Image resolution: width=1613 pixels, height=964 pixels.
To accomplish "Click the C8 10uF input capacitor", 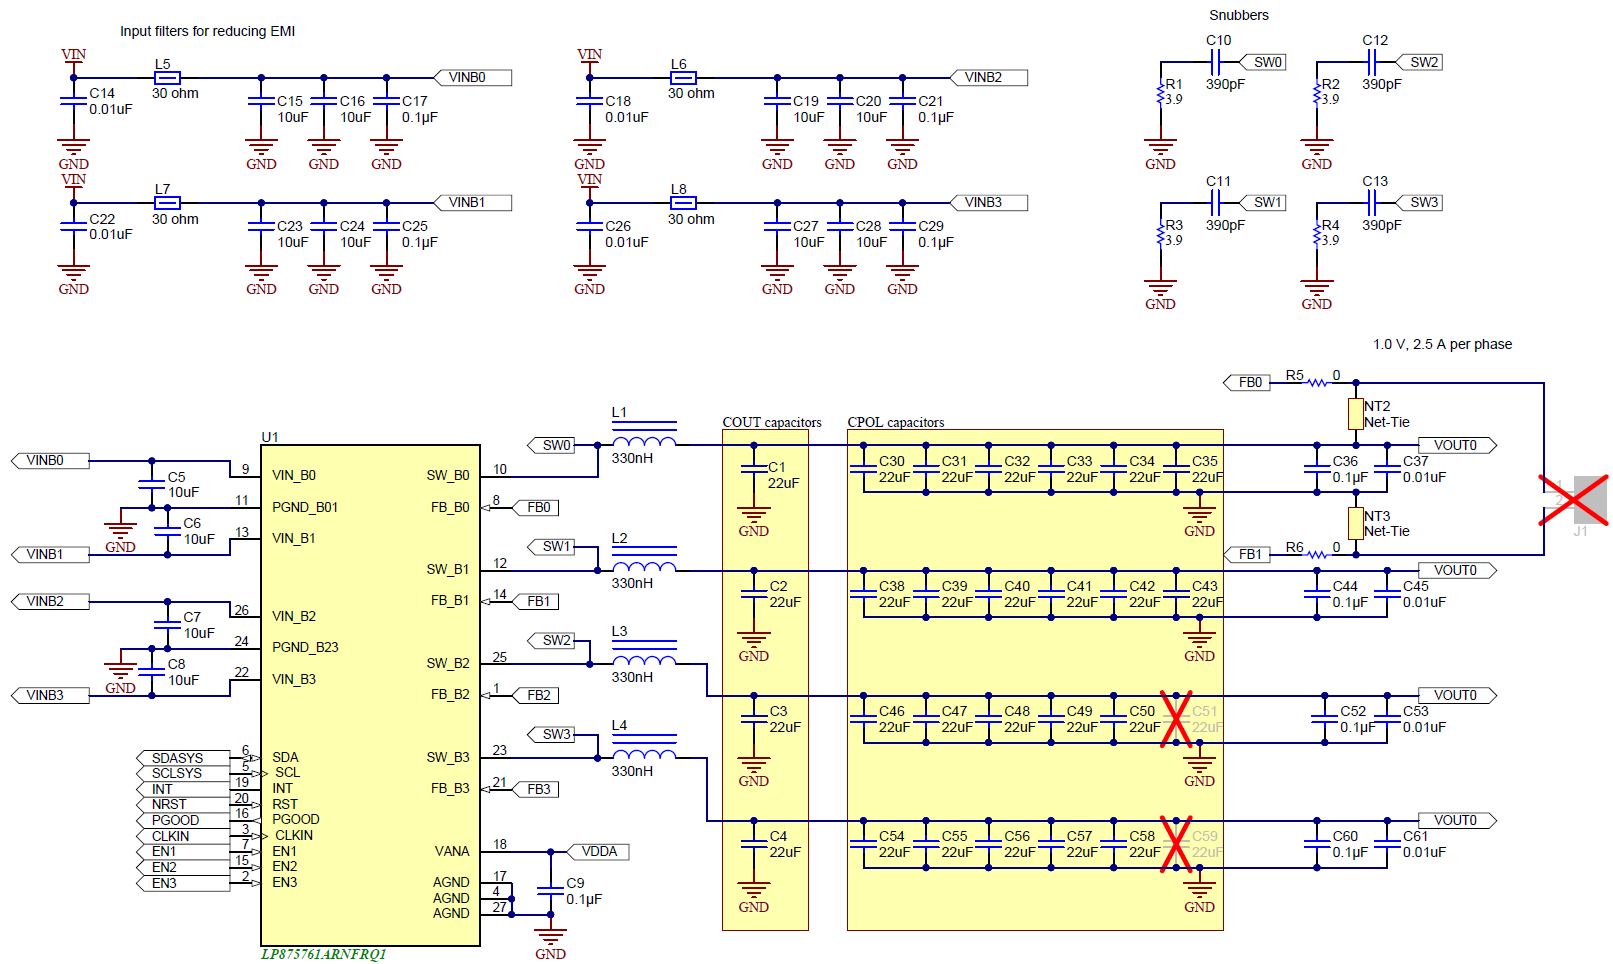I will [x=152, y=672].
